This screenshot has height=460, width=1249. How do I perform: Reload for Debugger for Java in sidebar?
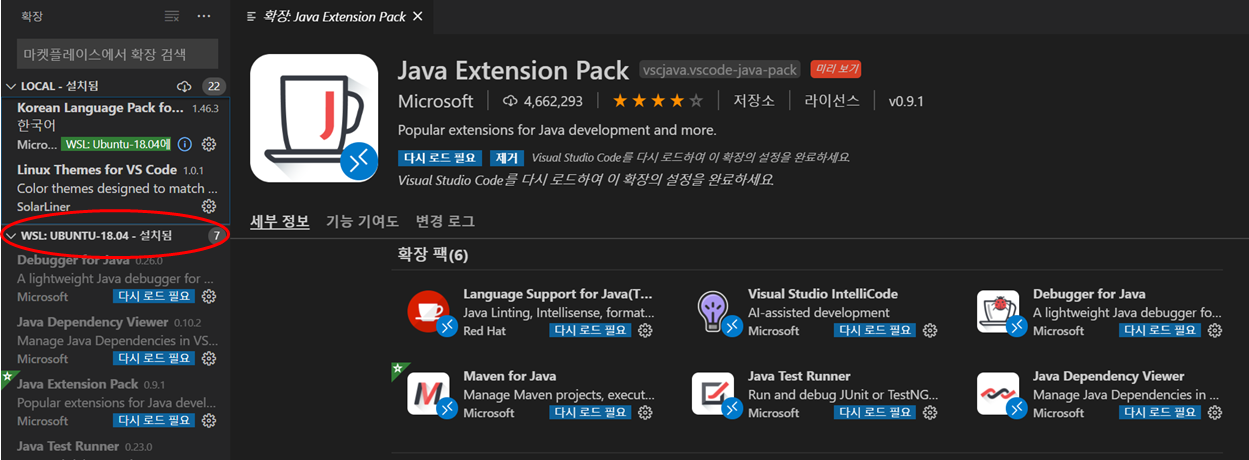pos(155,296)
